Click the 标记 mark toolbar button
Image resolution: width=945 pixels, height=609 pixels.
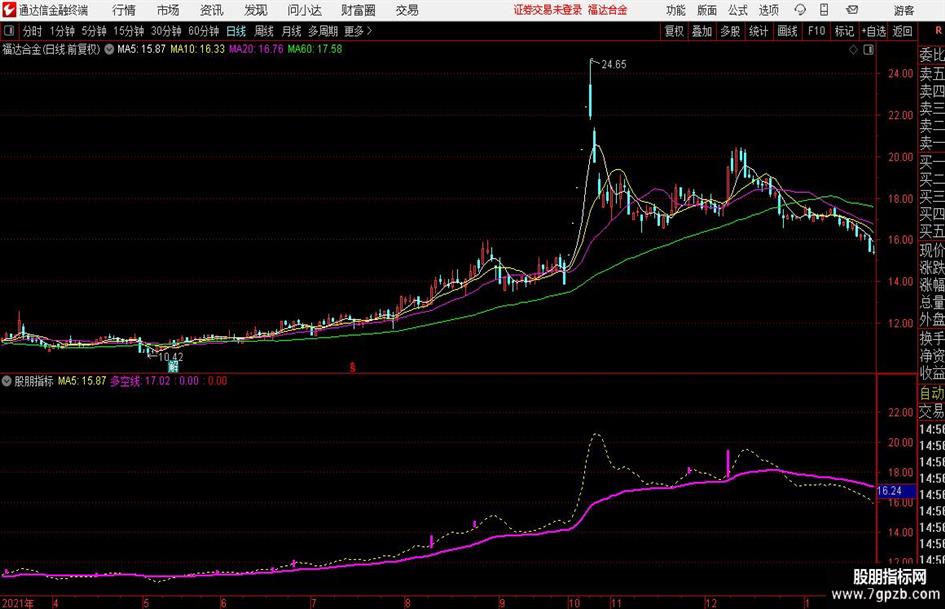(x=844, y=31)
